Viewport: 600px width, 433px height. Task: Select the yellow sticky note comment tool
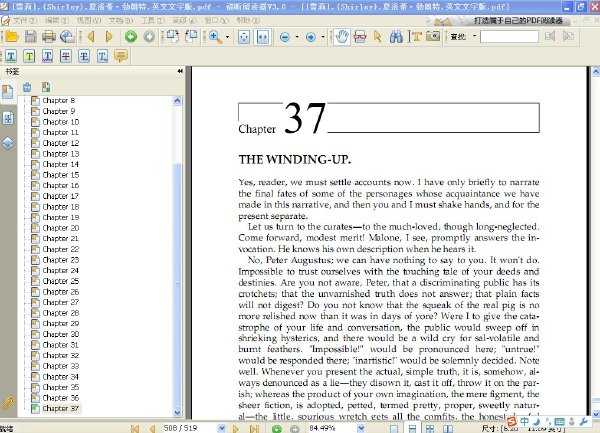point(121,56)
